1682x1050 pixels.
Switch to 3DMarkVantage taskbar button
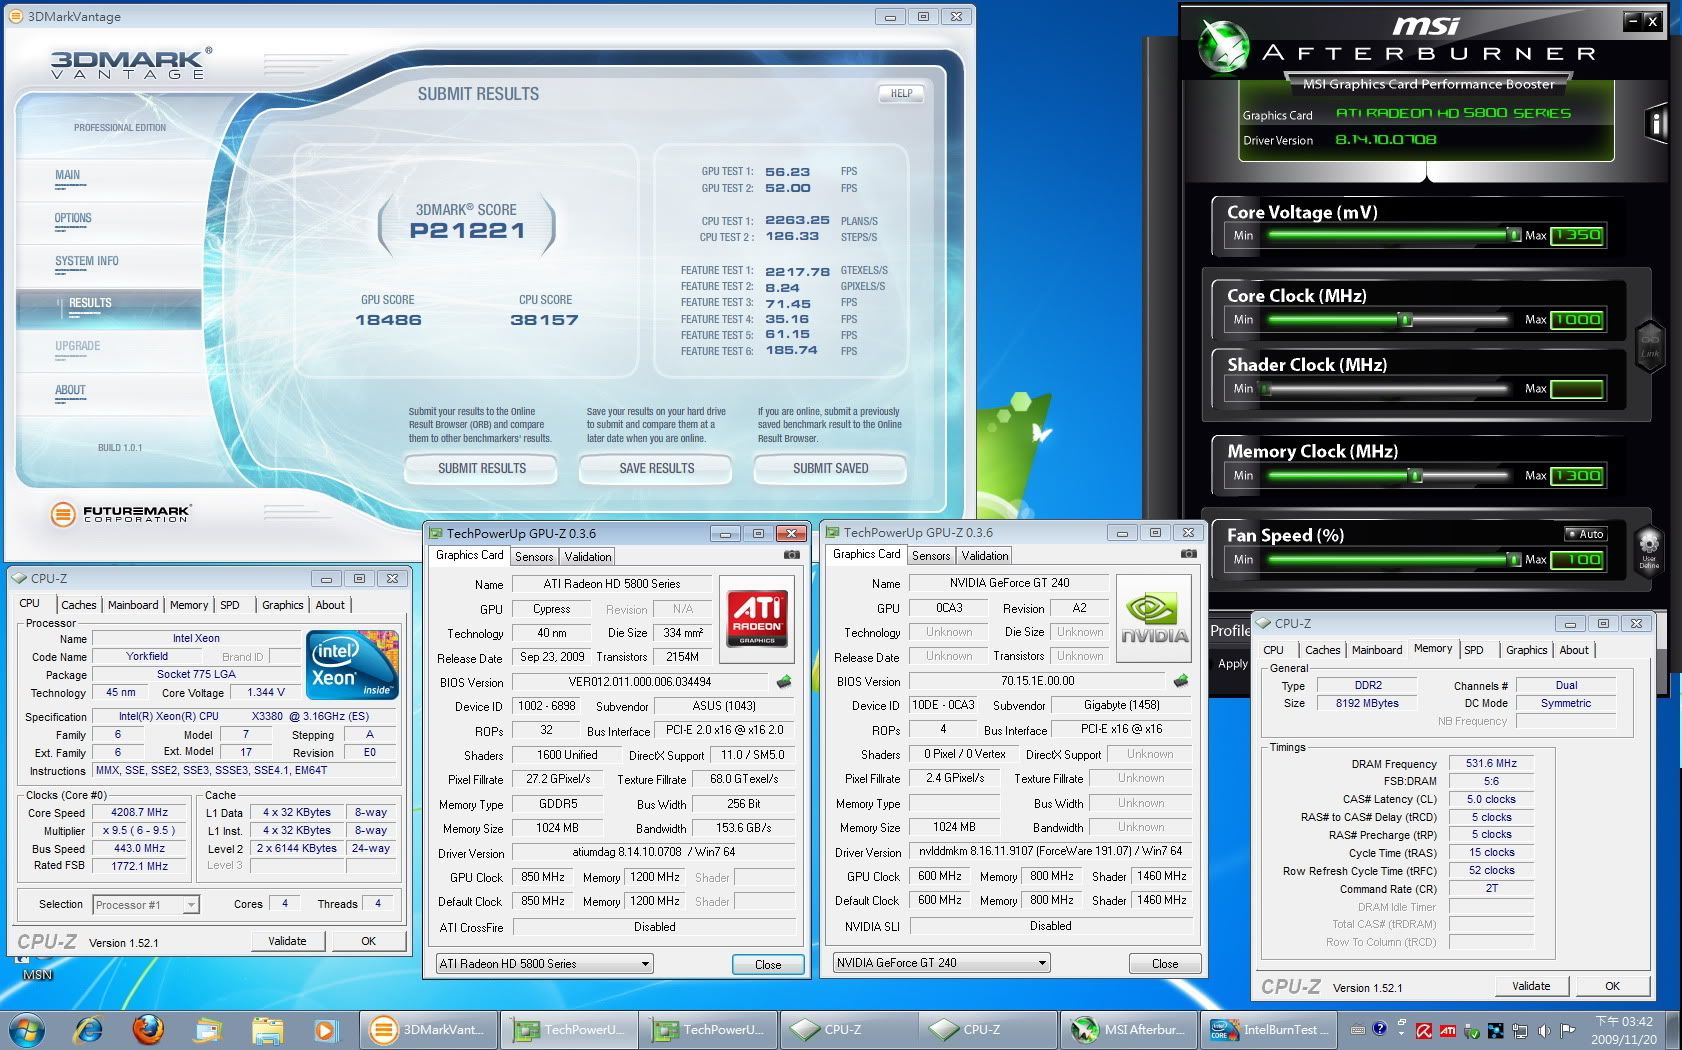coord(429,1029)
